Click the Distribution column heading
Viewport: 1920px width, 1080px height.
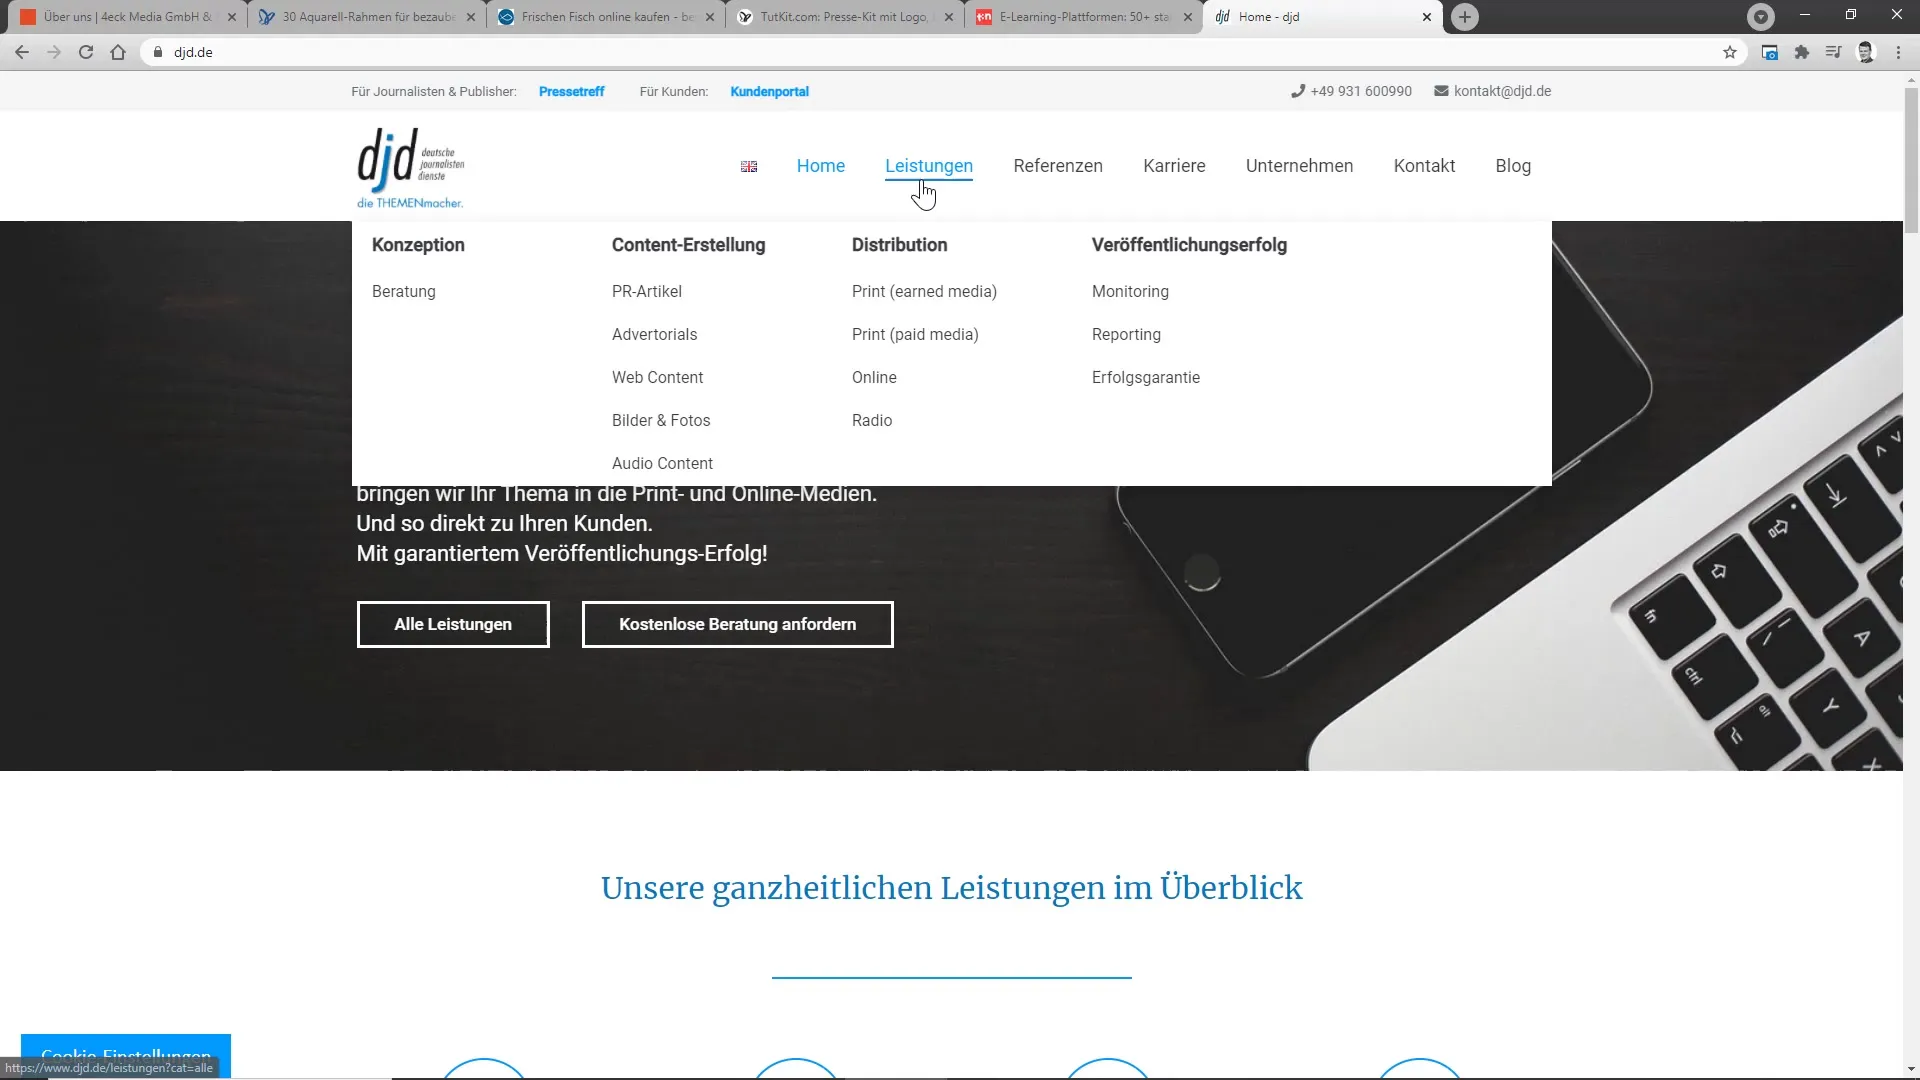(x=899, y=245)
